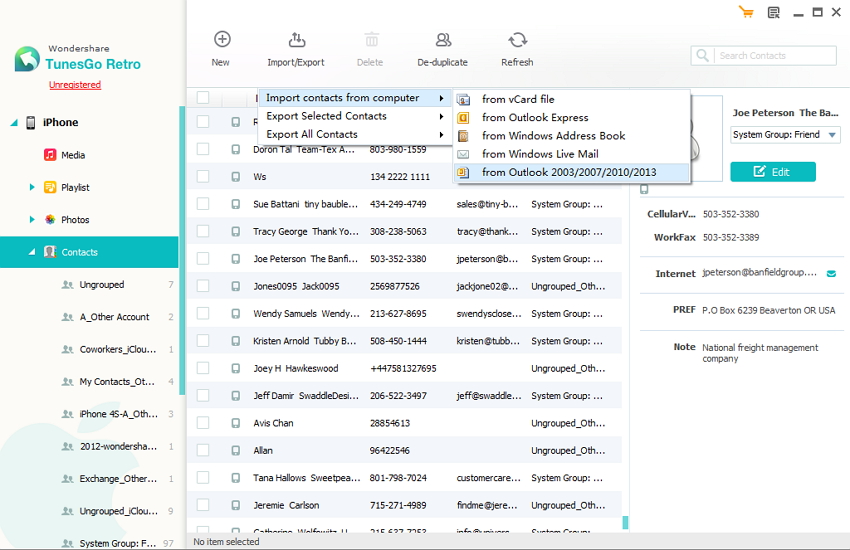Focus the Search Contacts field
This screenshot has height=550, width=850.
tap(775, 56)
